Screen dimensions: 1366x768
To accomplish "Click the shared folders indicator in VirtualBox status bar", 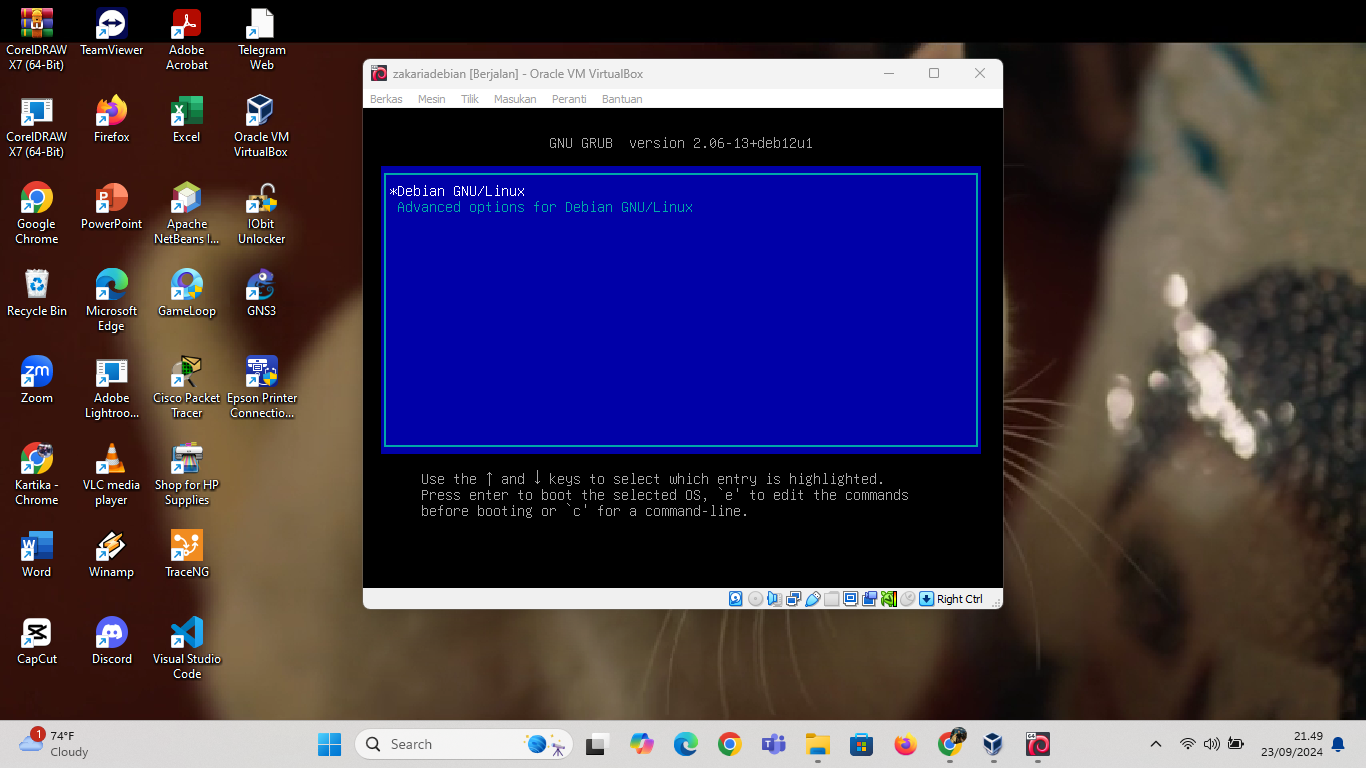I will coord(831,599).
